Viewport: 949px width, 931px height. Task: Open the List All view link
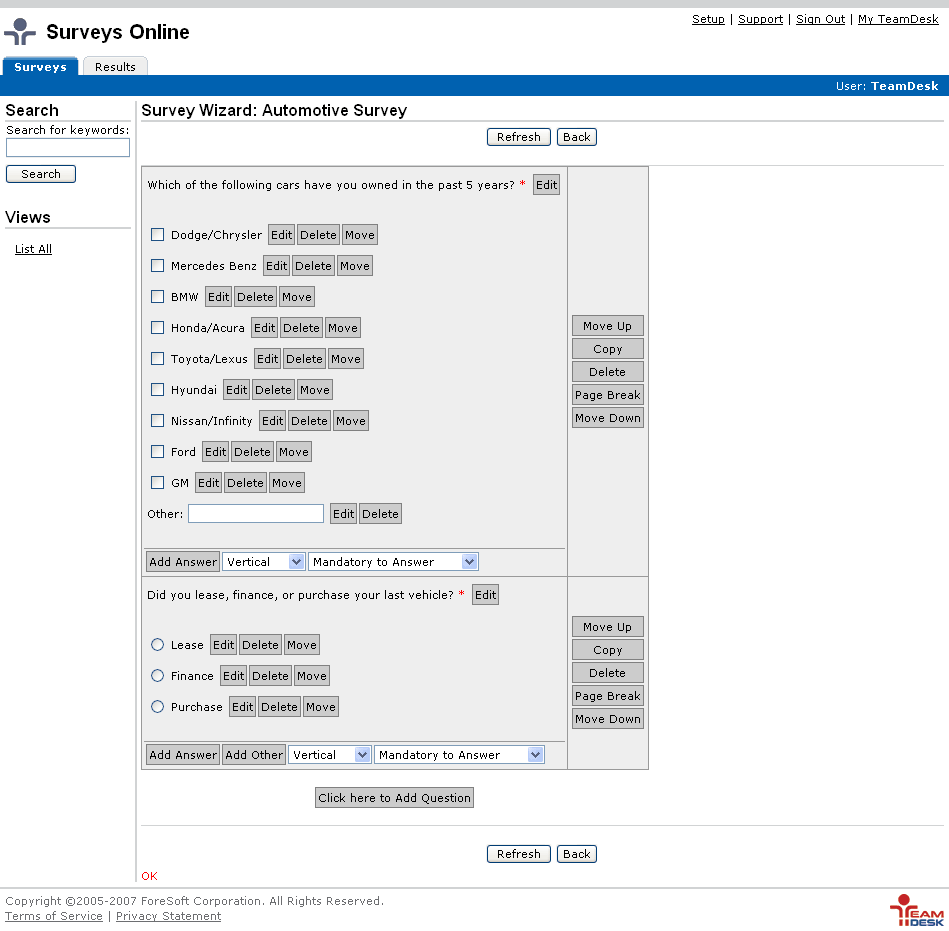point(33,249)
